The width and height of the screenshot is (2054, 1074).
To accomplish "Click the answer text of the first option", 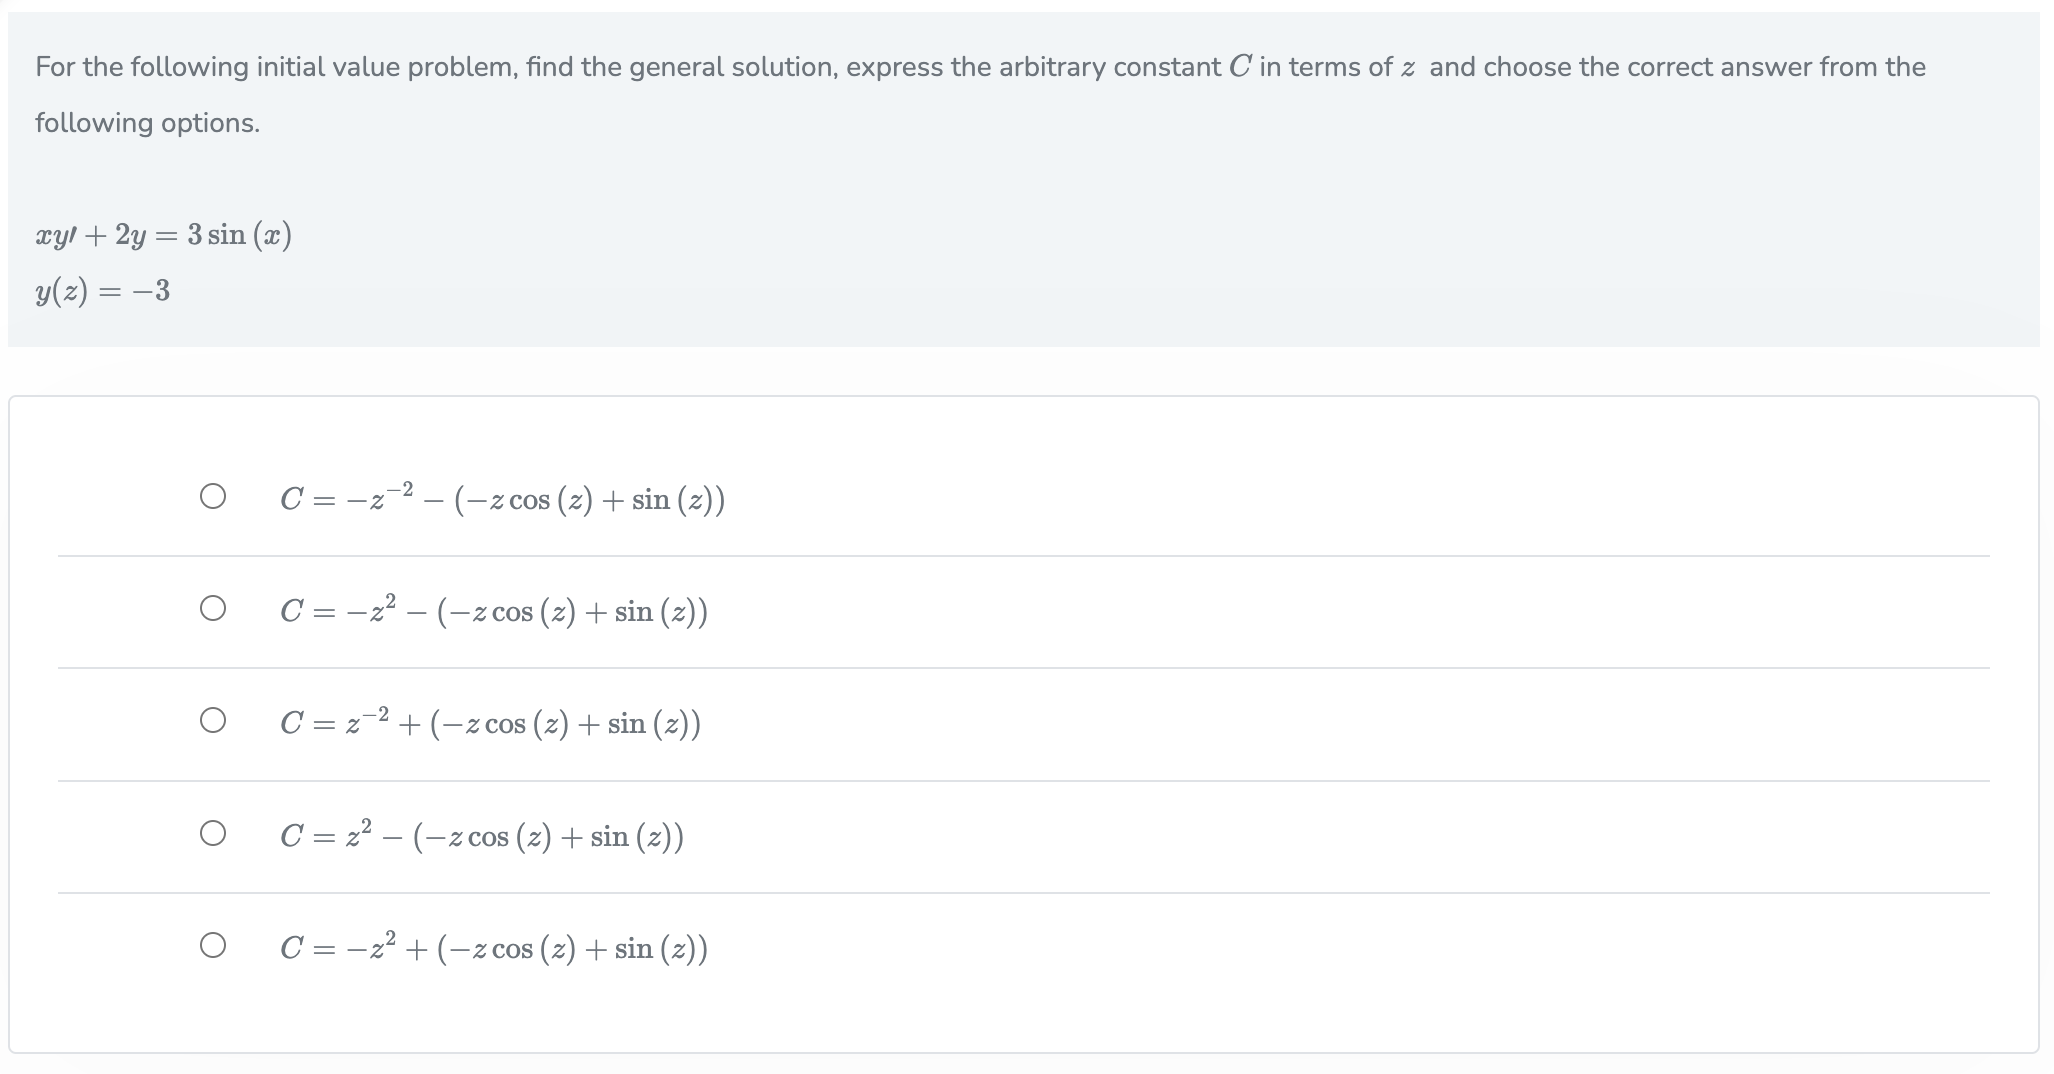I will coord(500,497).
